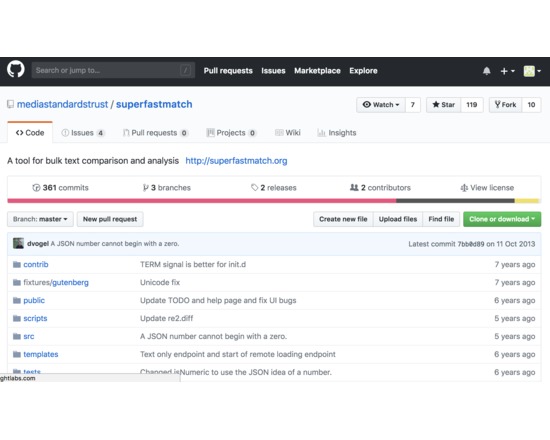This screenshot has width=550, height=440.
Task: Click the contrib folder icon
Action: (17, 264)
